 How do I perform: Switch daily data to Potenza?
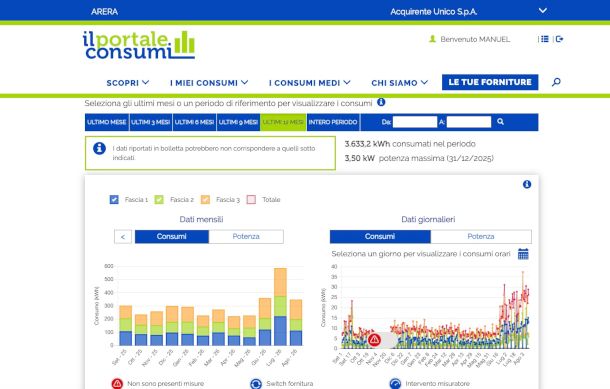(x=481, y=237)
